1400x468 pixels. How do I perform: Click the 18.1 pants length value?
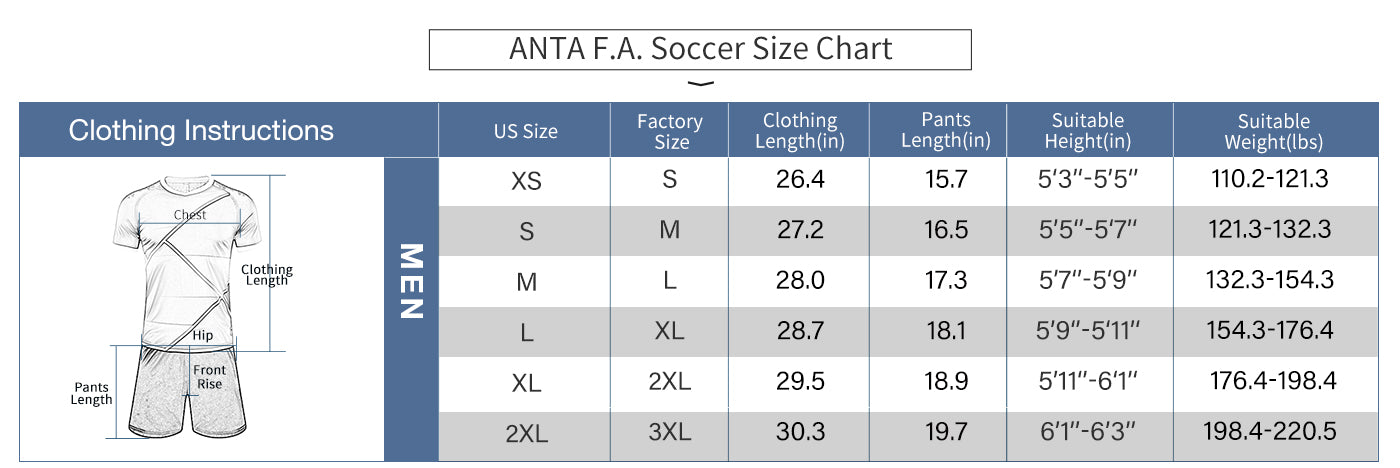point(945,331)
